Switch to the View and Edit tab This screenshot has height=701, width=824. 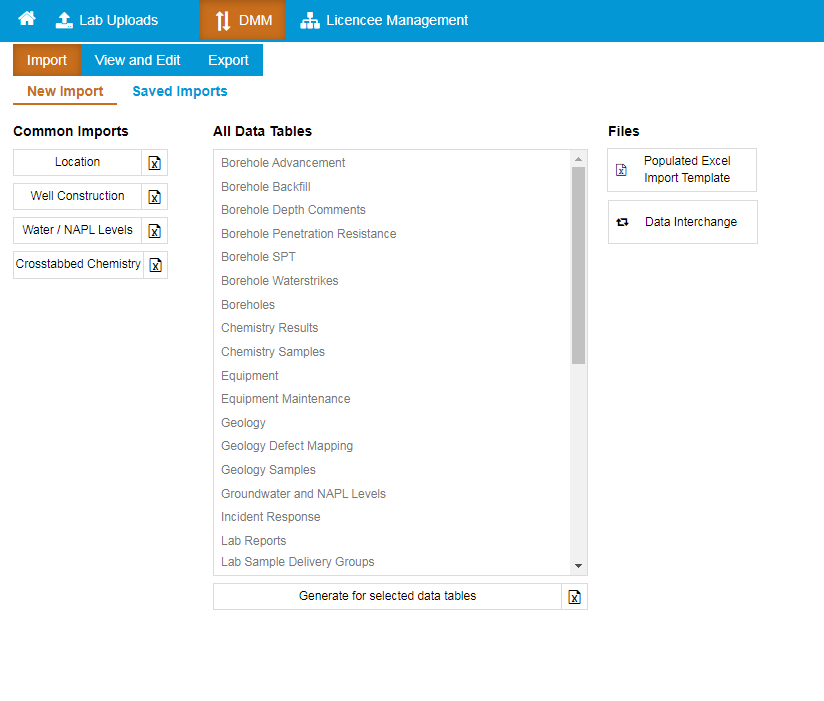138,60
